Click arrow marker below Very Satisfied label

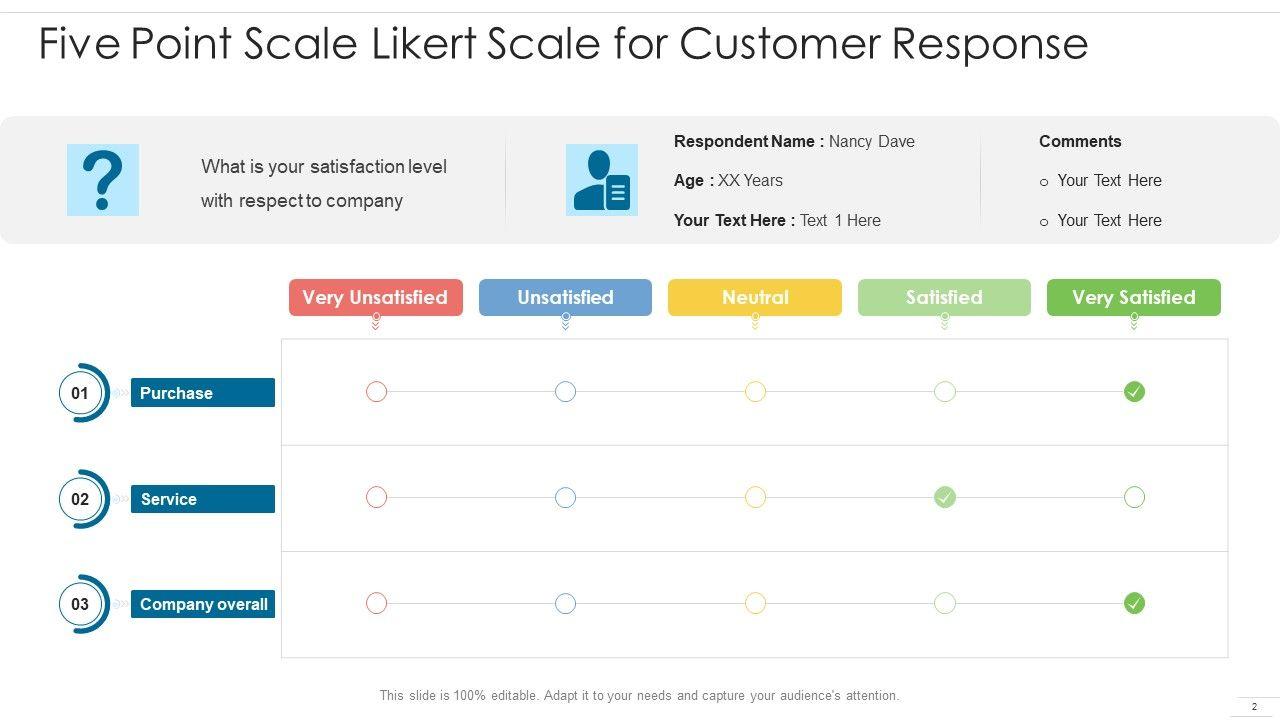1134,322
